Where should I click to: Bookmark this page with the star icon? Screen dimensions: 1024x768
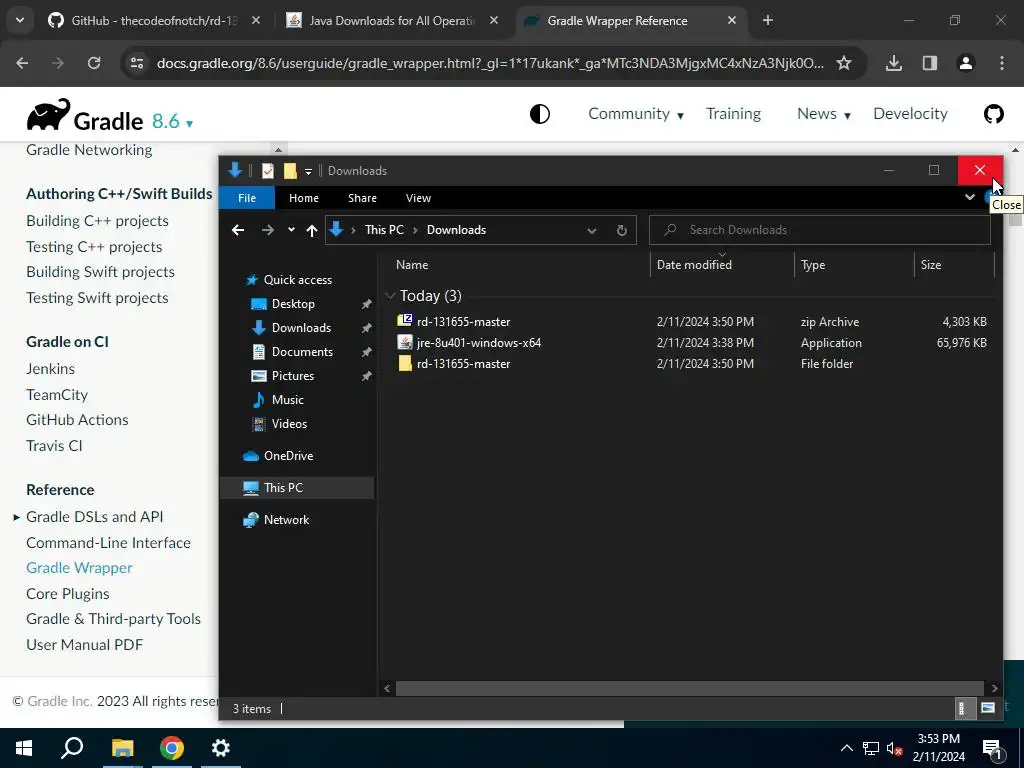click(x=844, y=63)
